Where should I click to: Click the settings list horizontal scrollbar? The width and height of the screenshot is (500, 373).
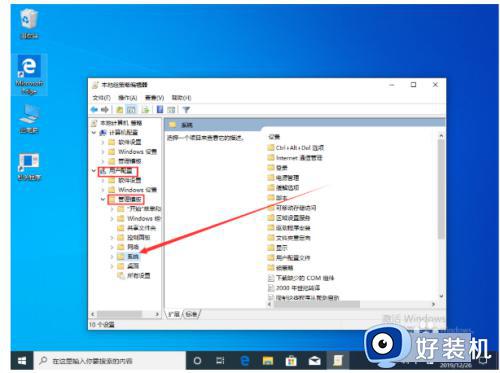point(317,304)
